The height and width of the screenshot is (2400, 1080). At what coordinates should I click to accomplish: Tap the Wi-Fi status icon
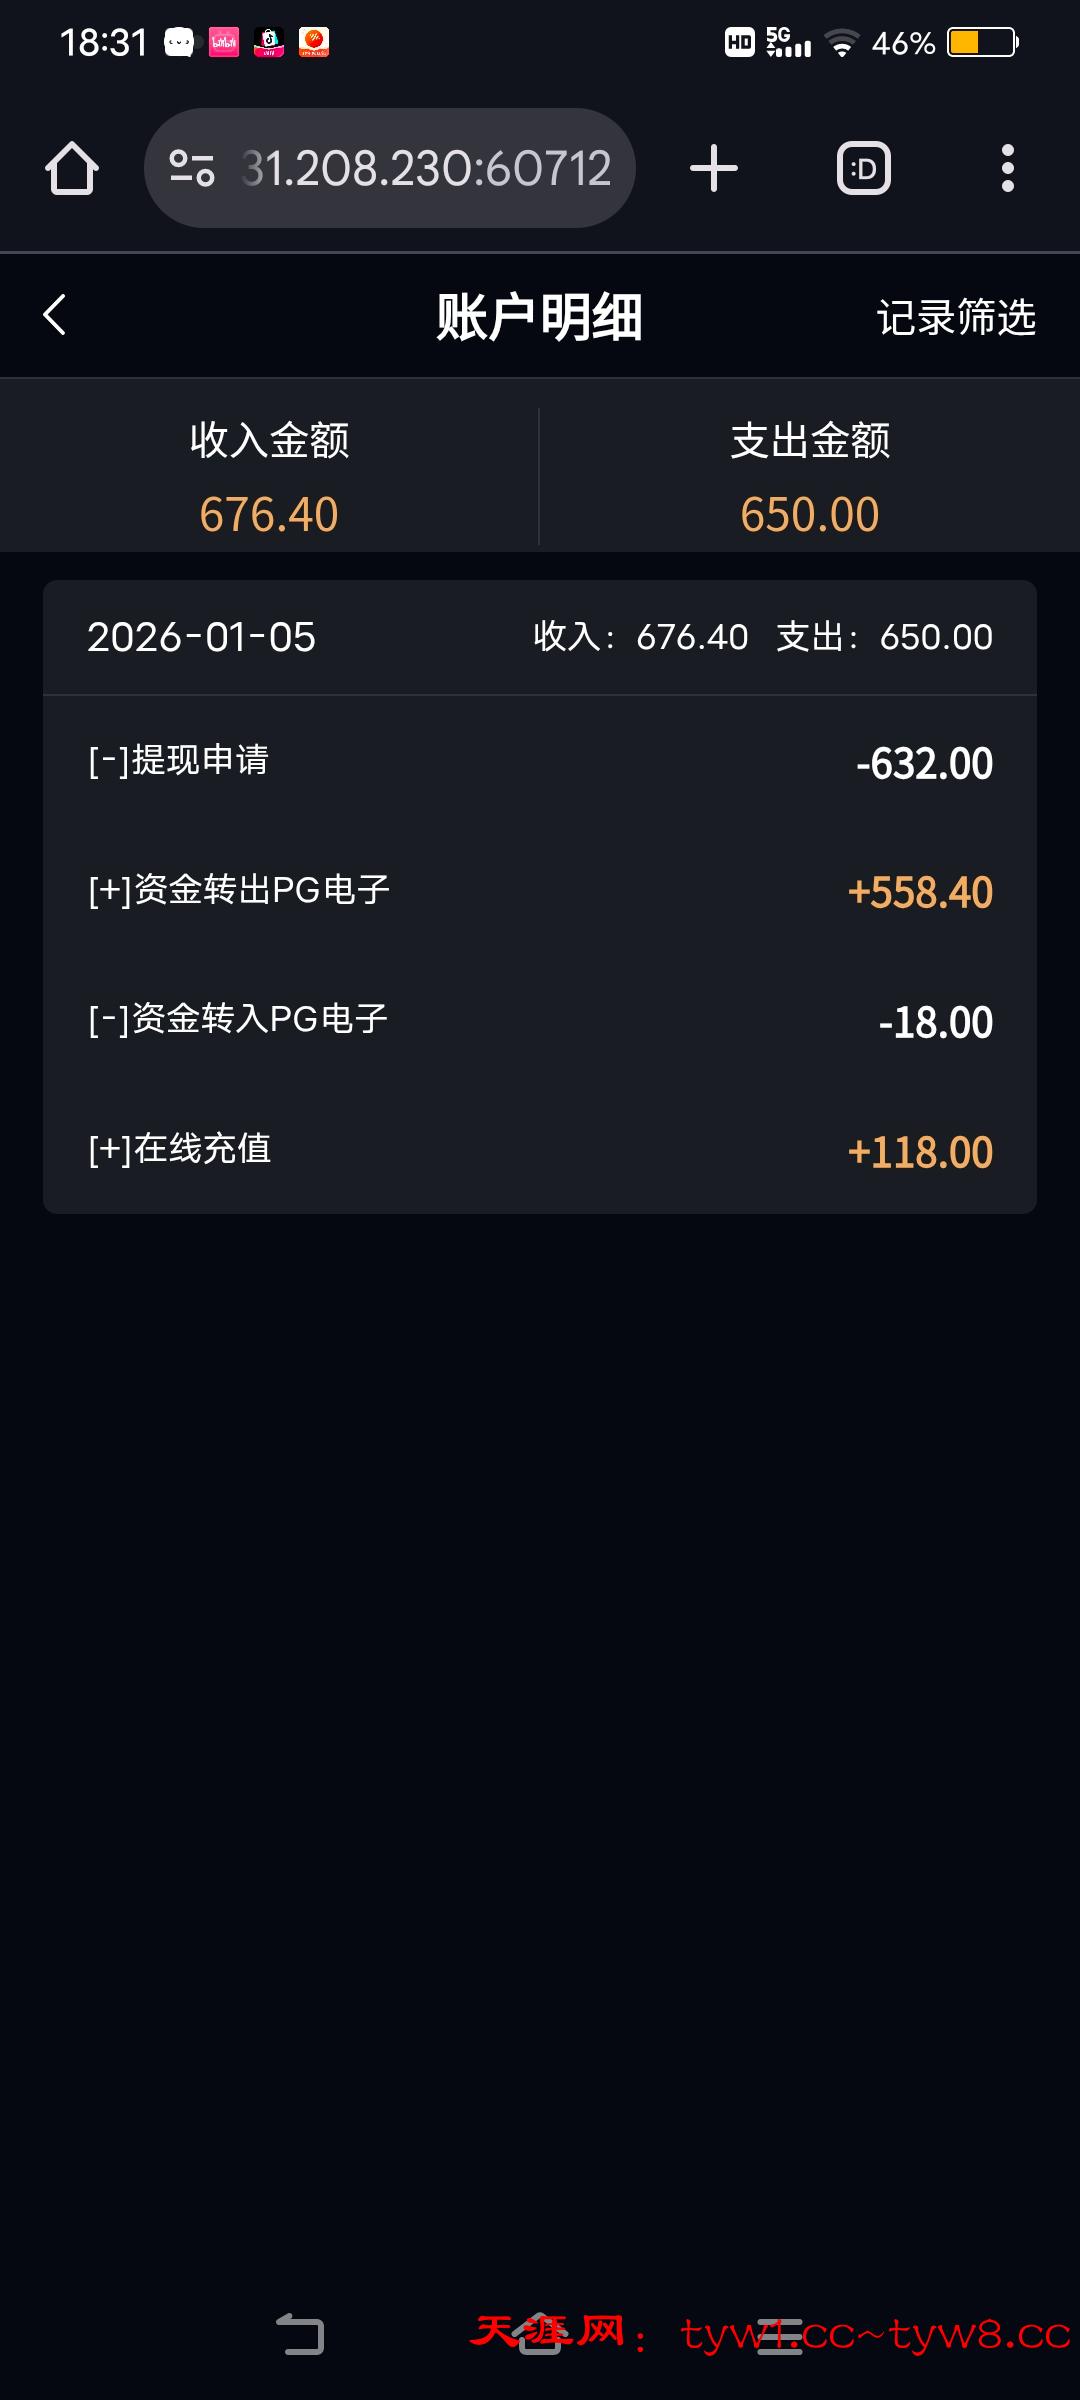(x=841, y=43)
